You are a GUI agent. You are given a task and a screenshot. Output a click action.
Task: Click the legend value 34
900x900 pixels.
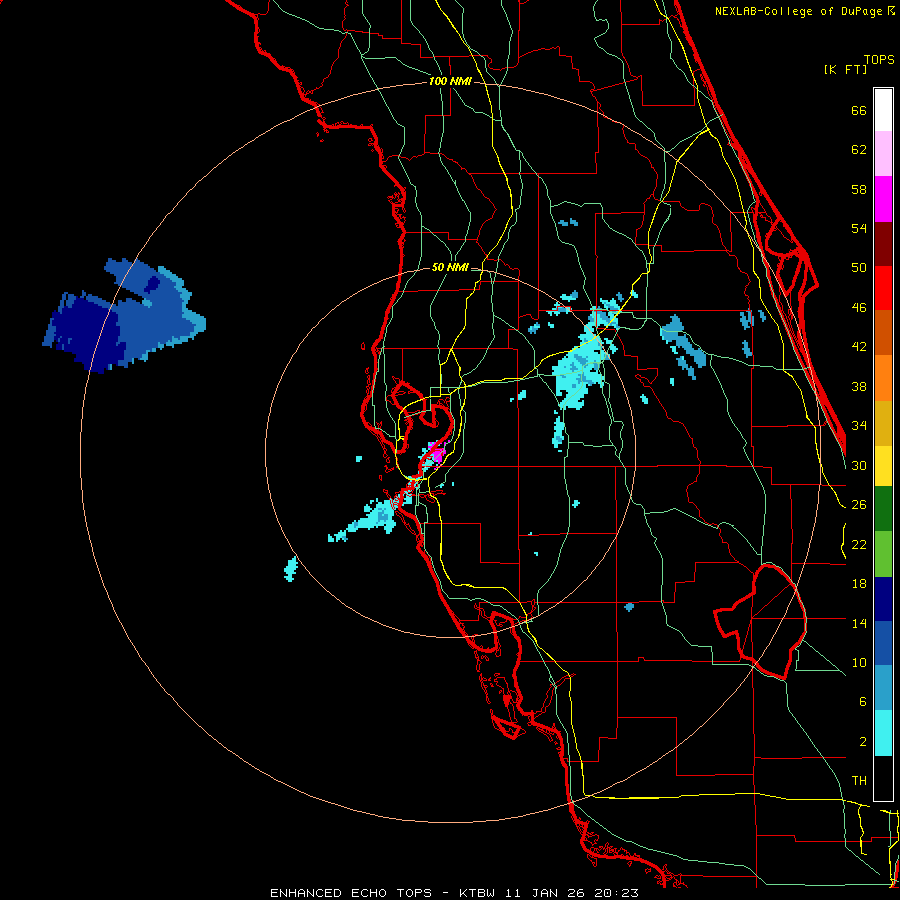coord(859,426)
